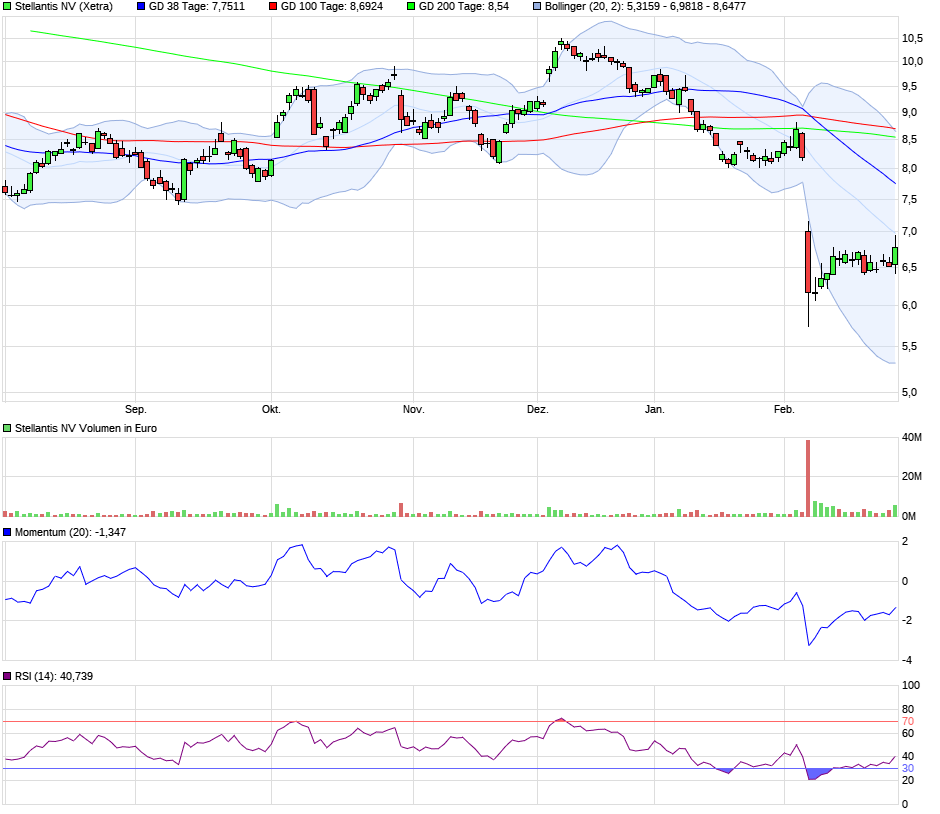Click the purple RSI (14) legend square
This screenshot has width=940, height=814.
point(8,677)
